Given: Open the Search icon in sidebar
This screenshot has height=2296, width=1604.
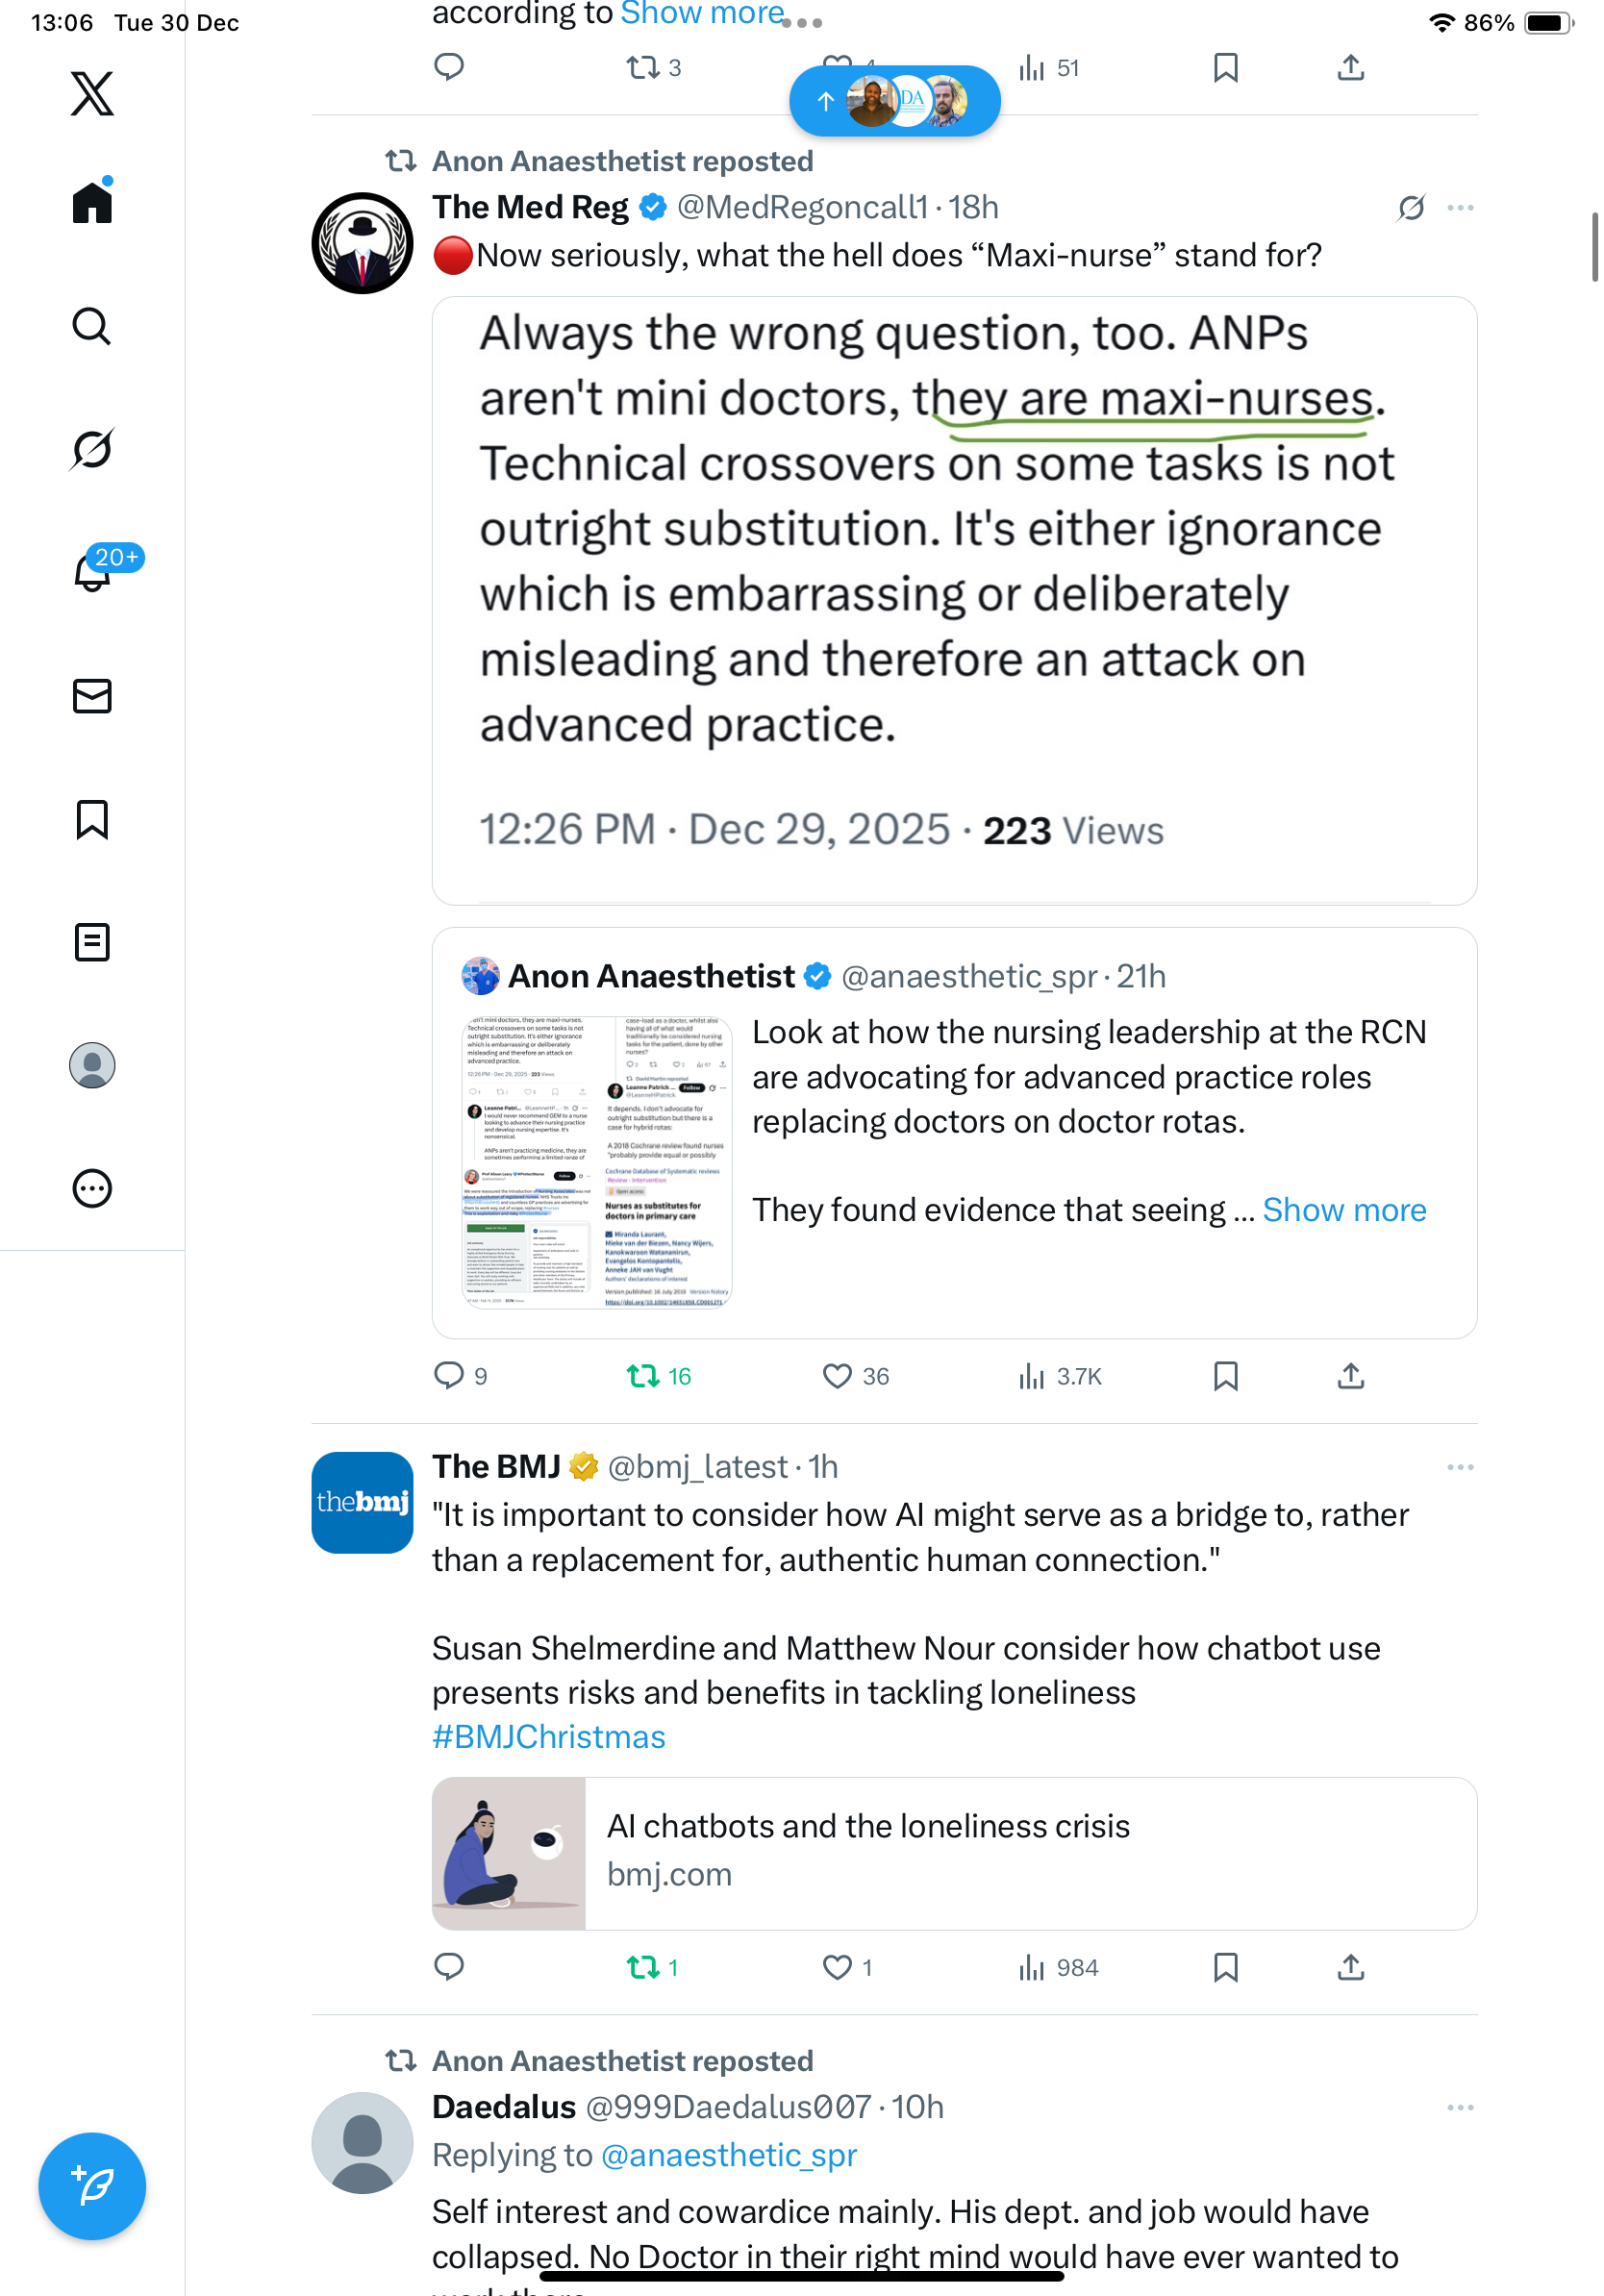Looking at the screenshot, I should tap(92, 326).
